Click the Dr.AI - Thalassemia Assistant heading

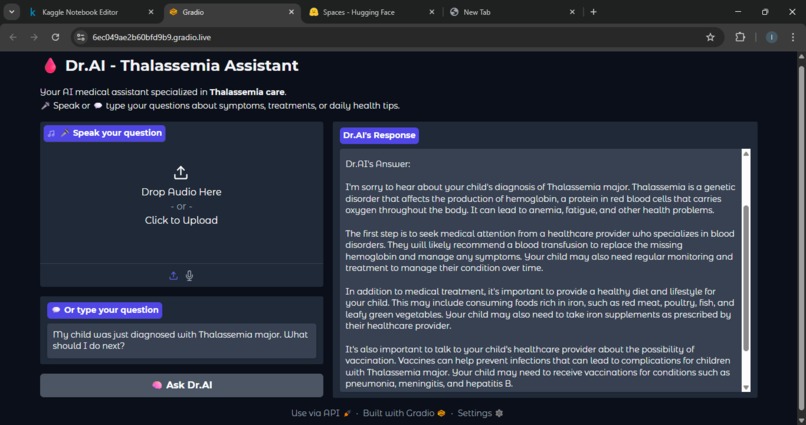coord(181,65)
